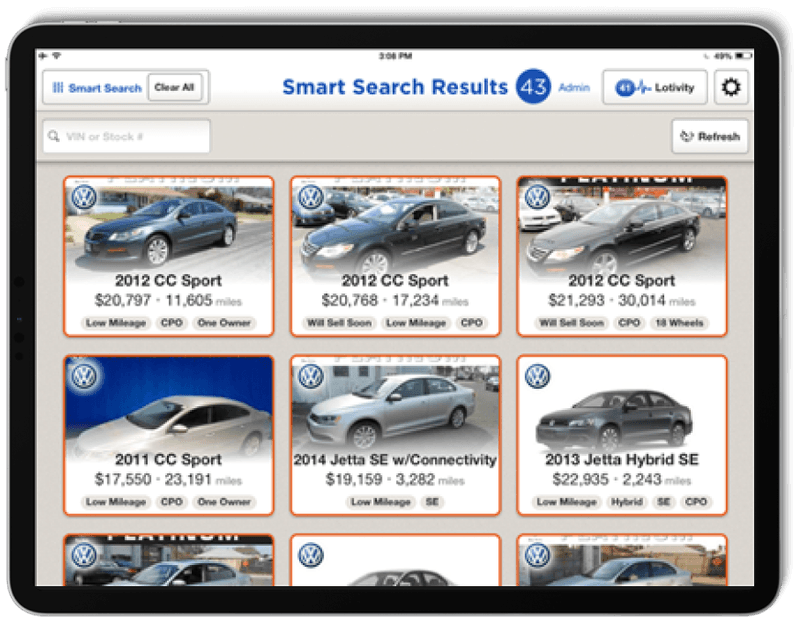Click 'CPO' tag on $20,768 CC Sport
800x620 pixels.
[x=471, y=323]
